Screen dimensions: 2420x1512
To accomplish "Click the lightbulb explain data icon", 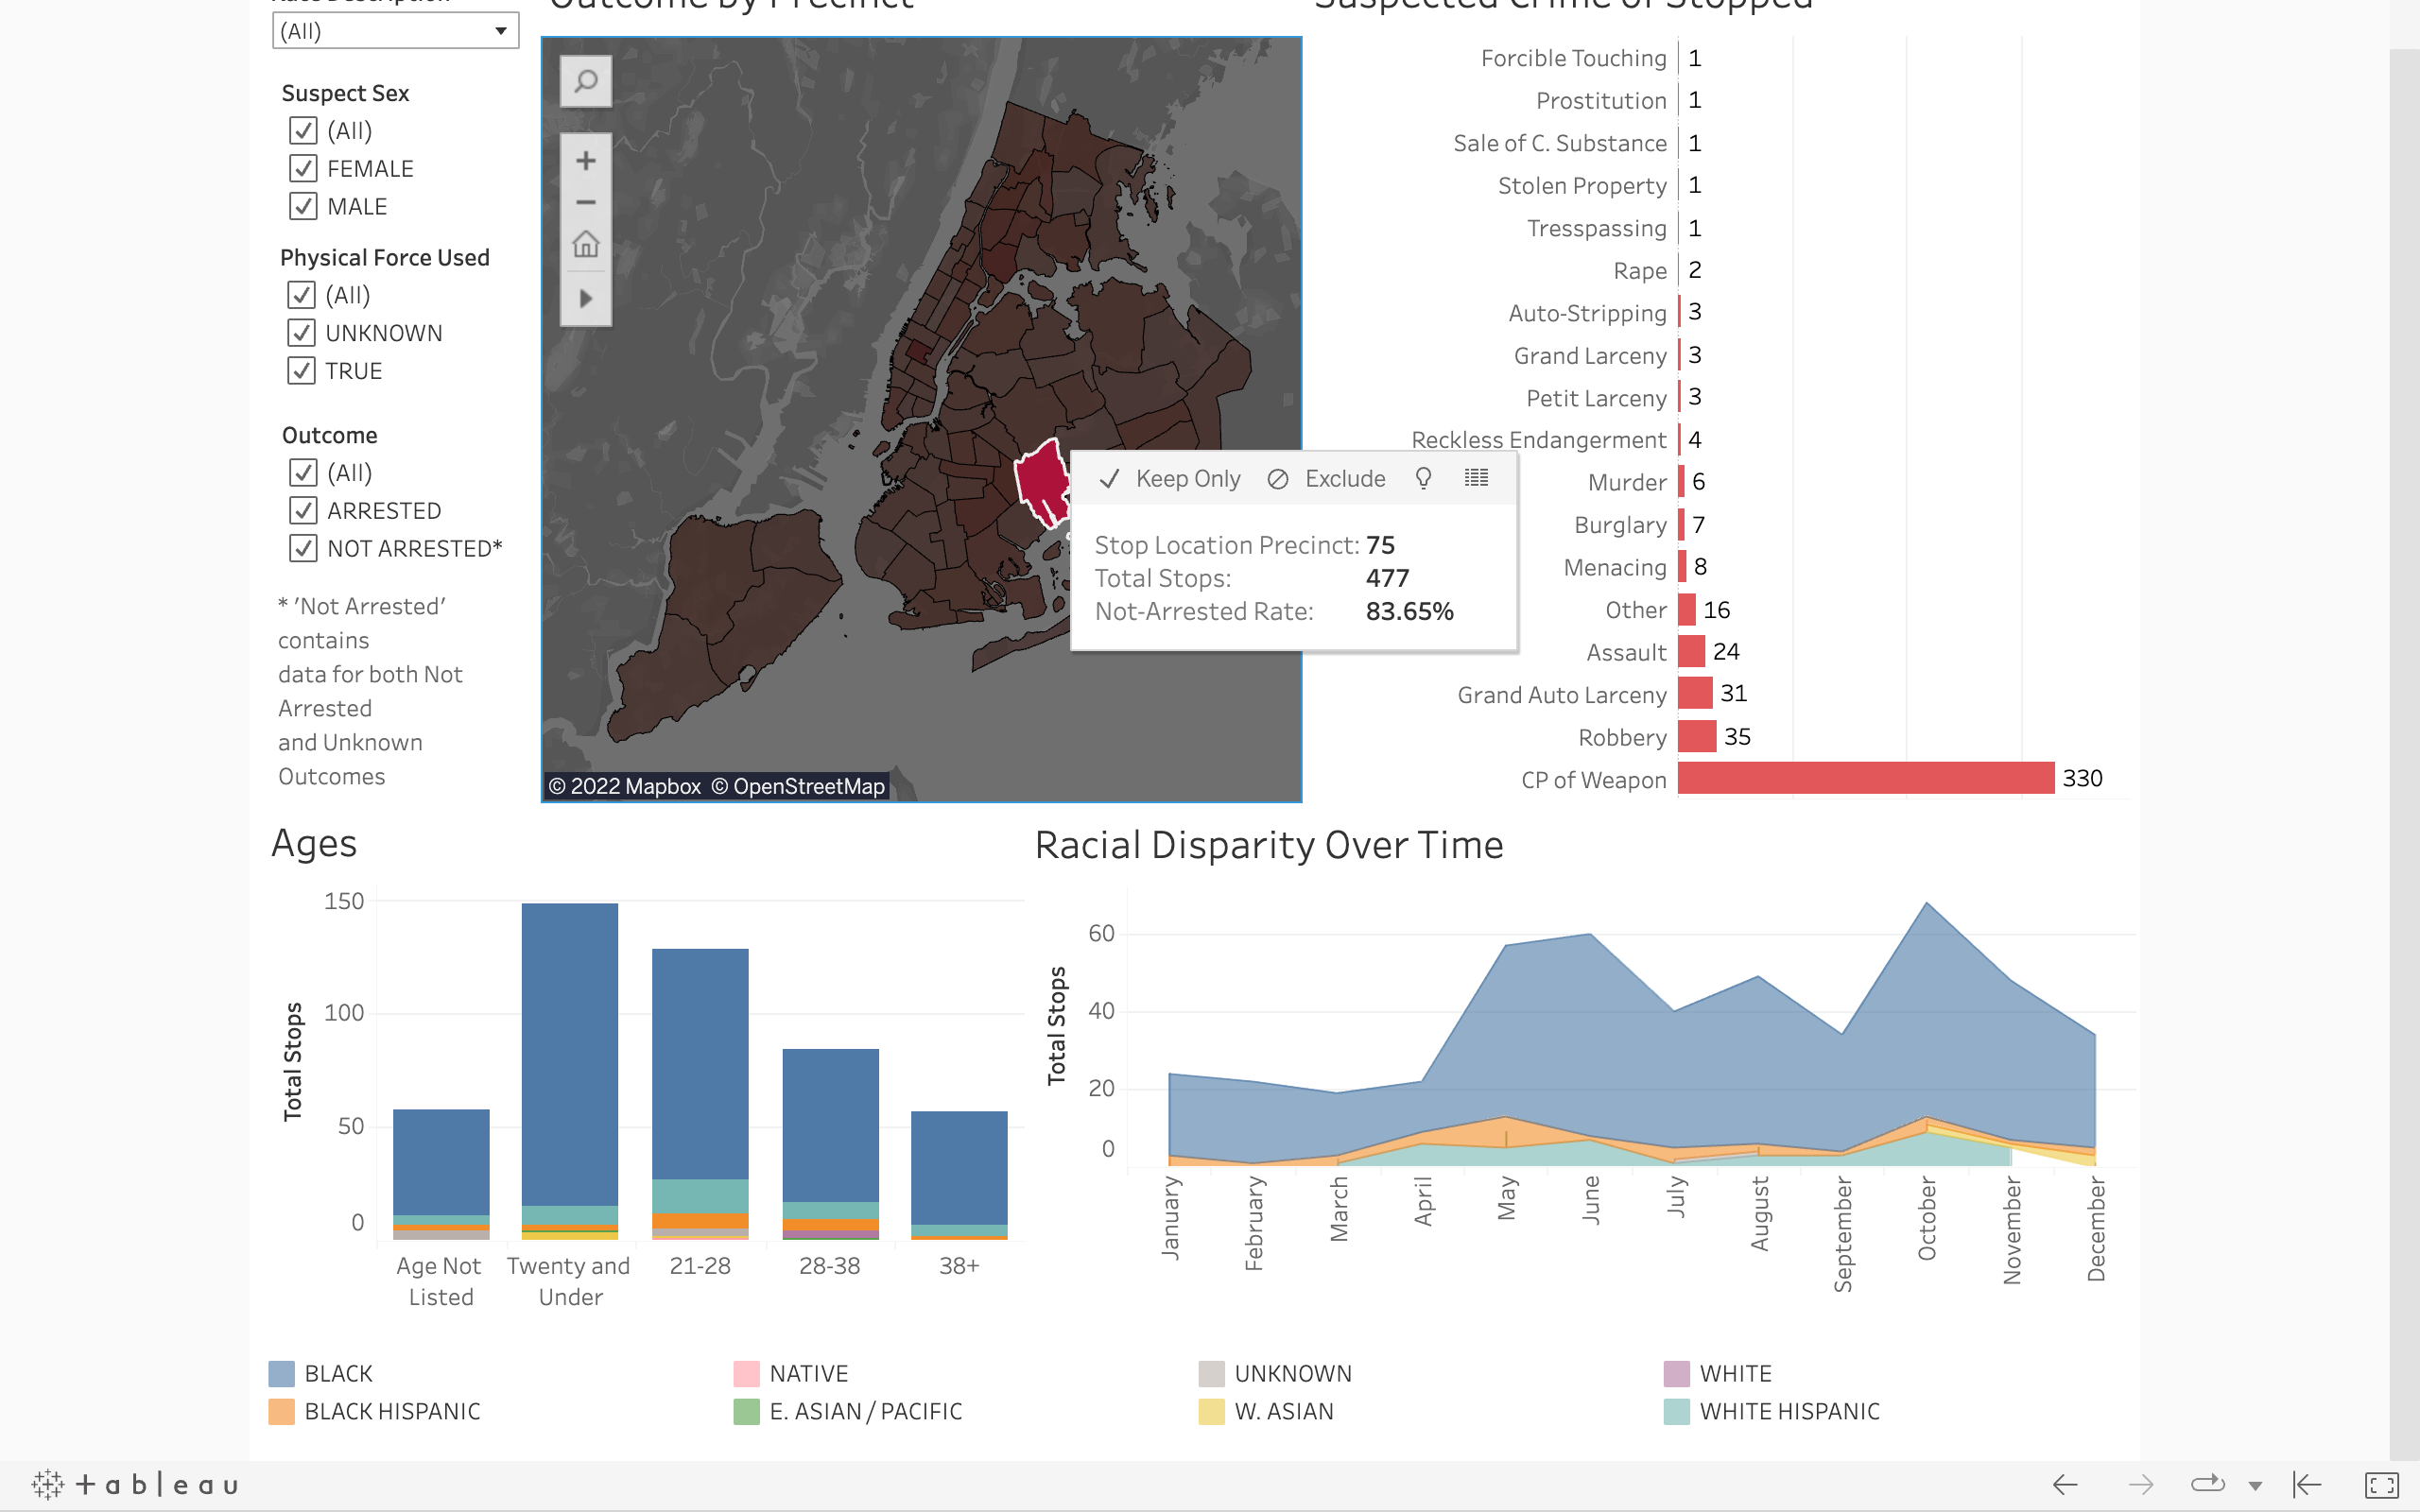I will coord(1423,478).
